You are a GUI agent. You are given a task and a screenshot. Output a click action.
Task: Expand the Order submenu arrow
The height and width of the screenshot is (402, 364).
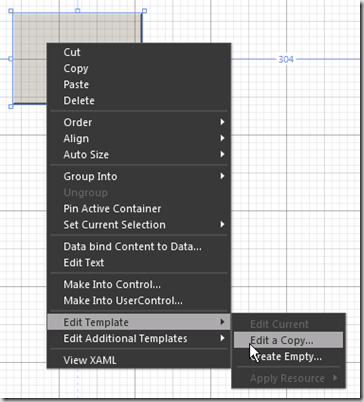pyautogui.click(x=222, y=122)
